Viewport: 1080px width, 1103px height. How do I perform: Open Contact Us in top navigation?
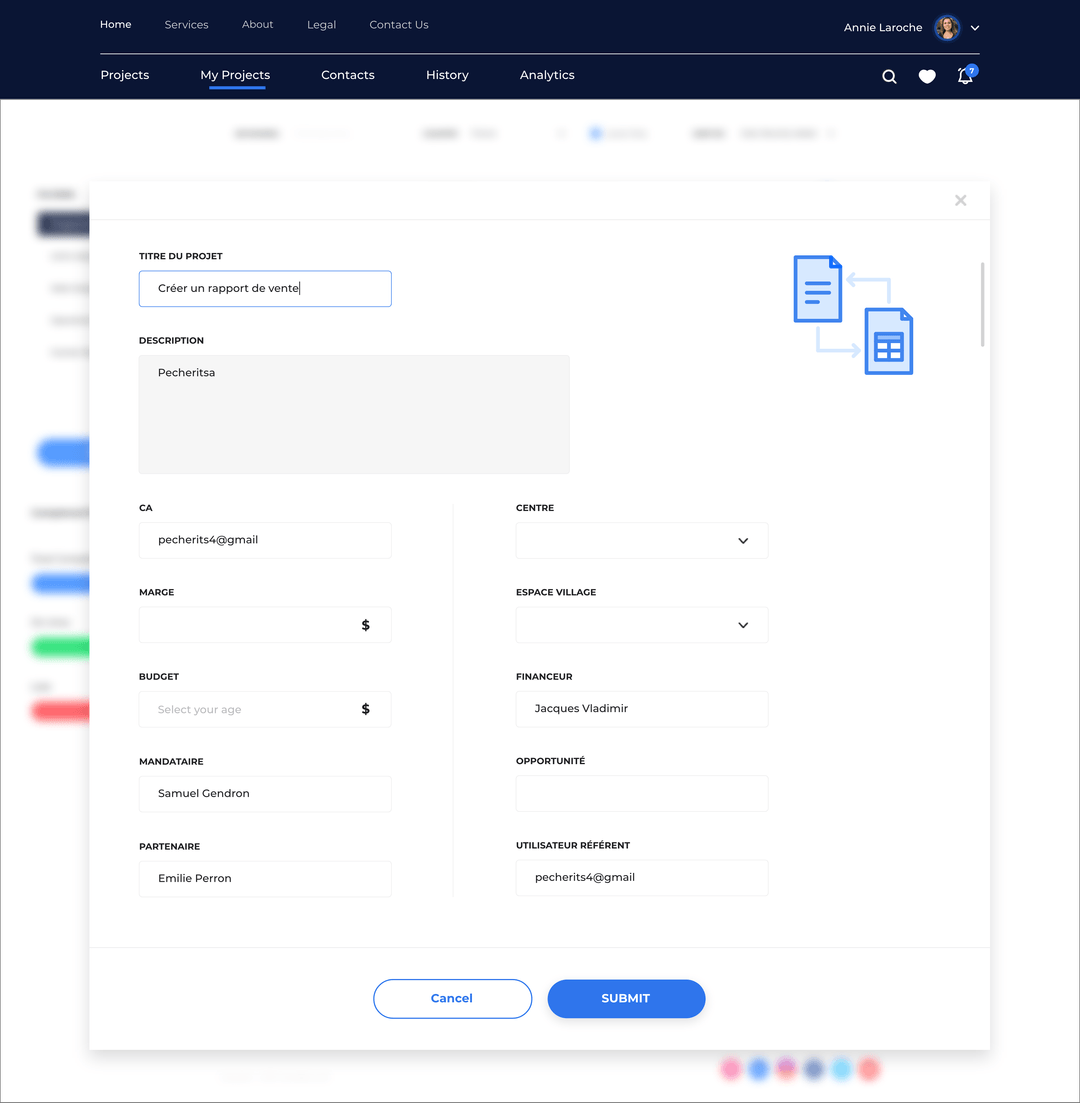coord(399,25)
